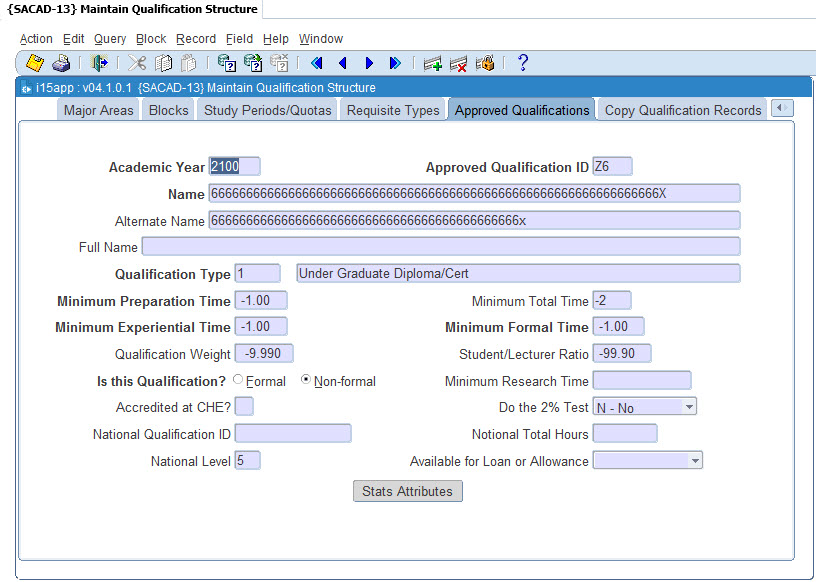Click the Delete record icon
The height and width of the screenshot is (582, 816).
click(x=459, y=63)
